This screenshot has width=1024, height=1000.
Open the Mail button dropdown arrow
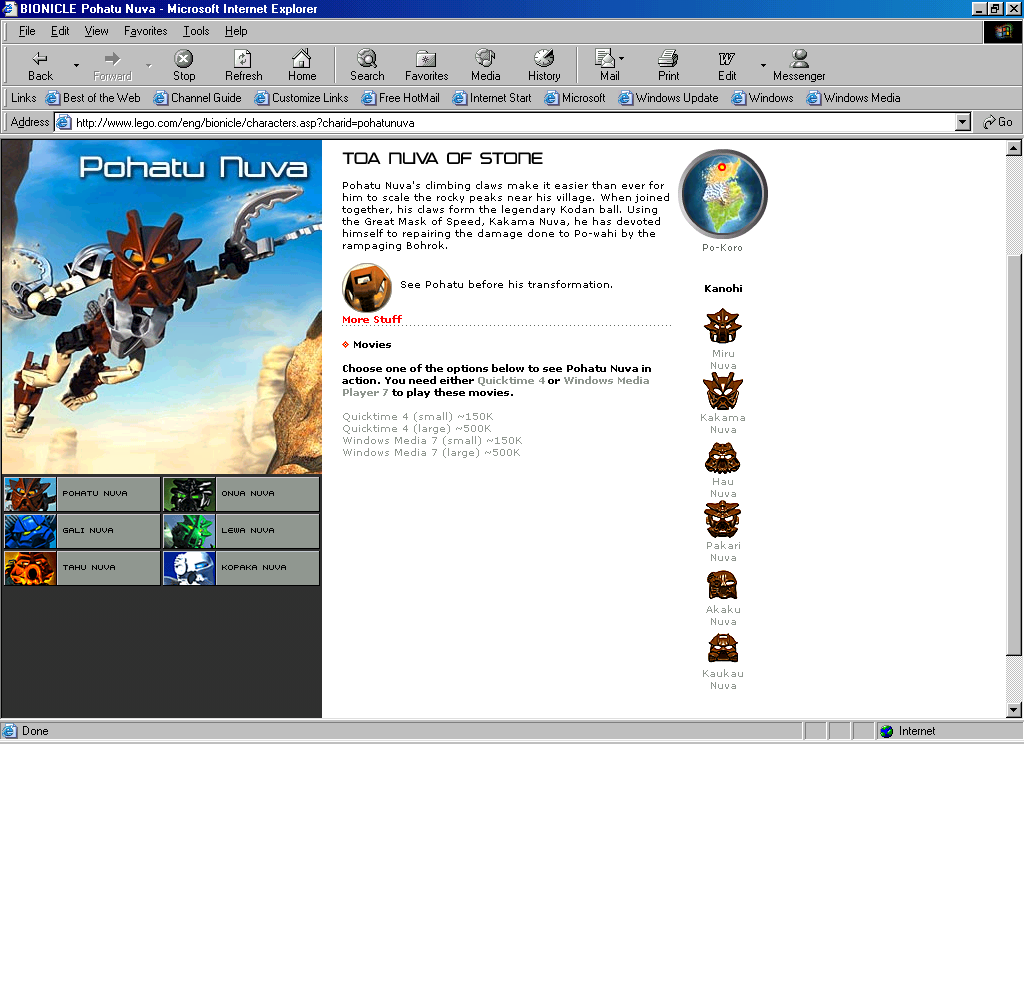[621, 59]
